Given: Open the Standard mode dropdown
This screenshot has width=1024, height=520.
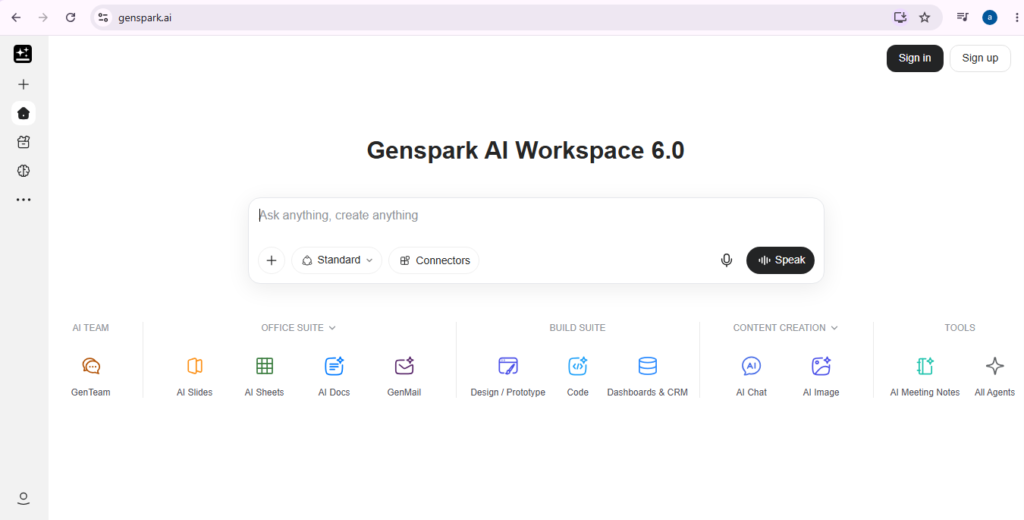Looking at the screenshot, I should tap(337, 260).
